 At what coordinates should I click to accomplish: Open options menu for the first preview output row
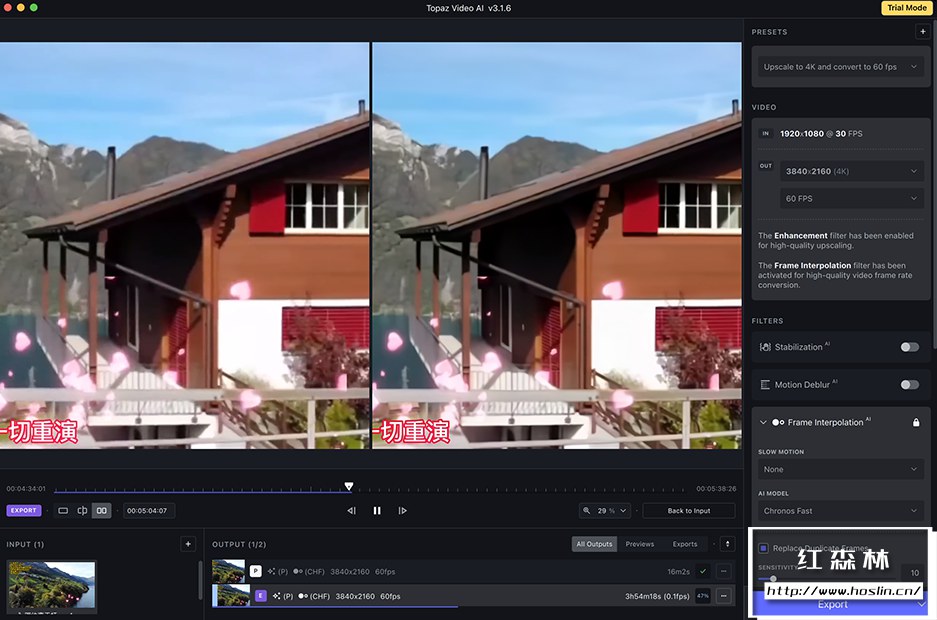tap(723, 571)
